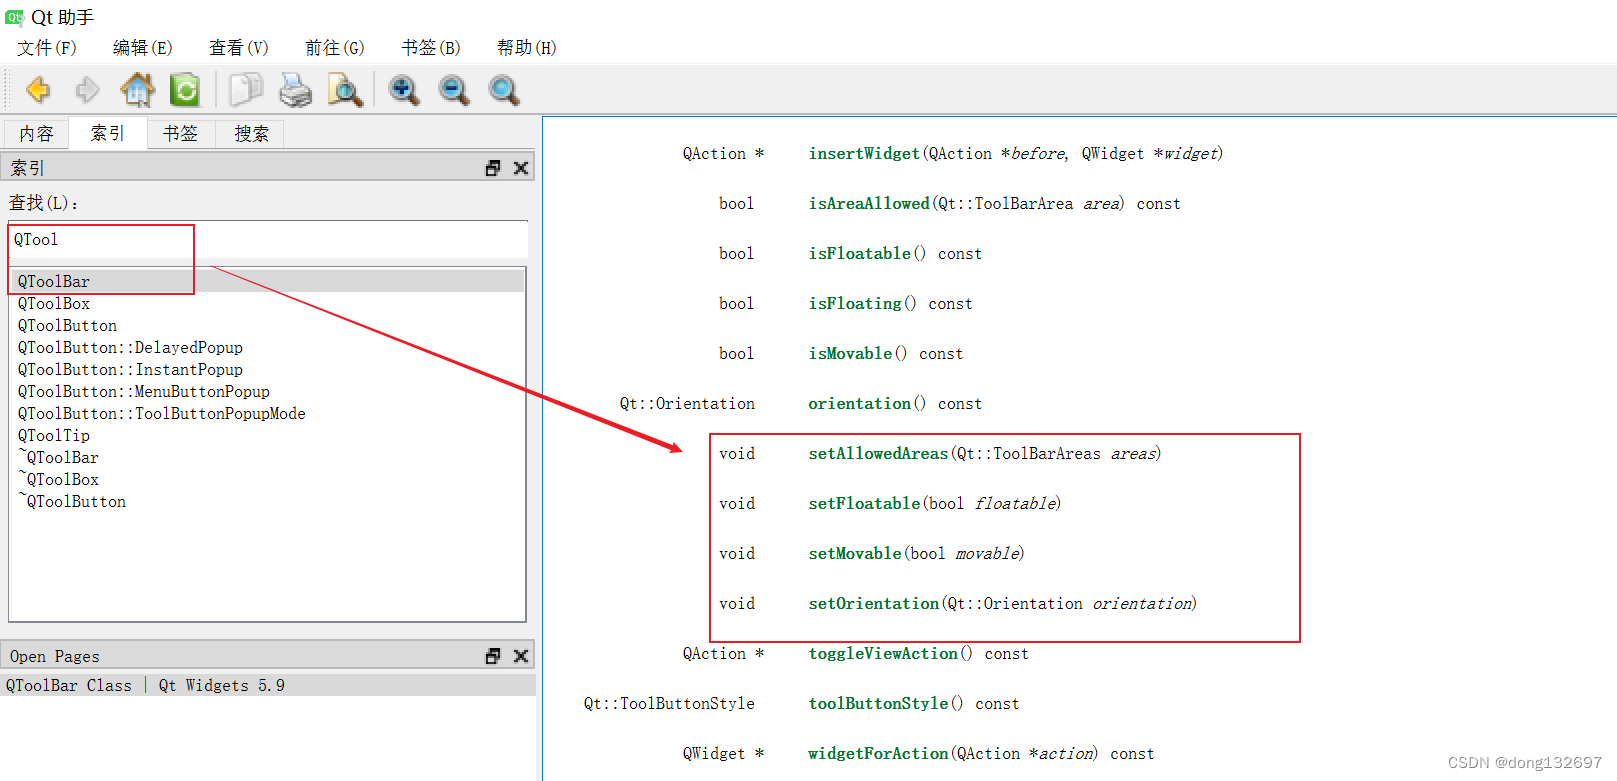Screen dimensions: 1617x781
Task: Select QToolButton::DelayedPopup index entry
Action: pos(130,348)
